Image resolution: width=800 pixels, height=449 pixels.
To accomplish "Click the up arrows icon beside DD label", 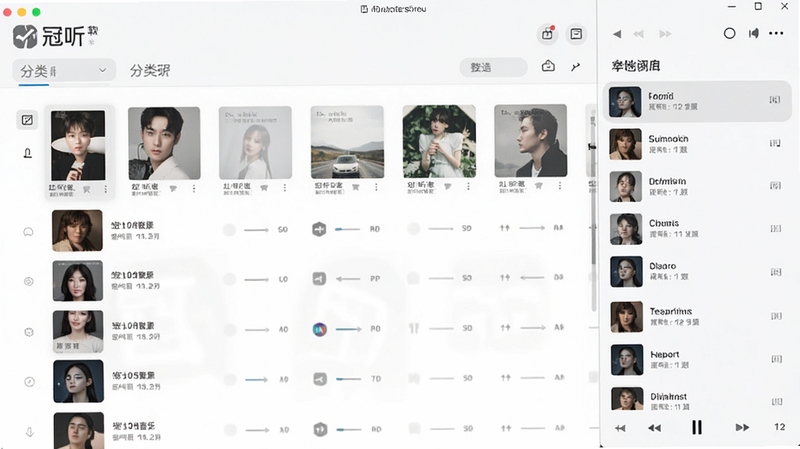I will coord(505,278).
